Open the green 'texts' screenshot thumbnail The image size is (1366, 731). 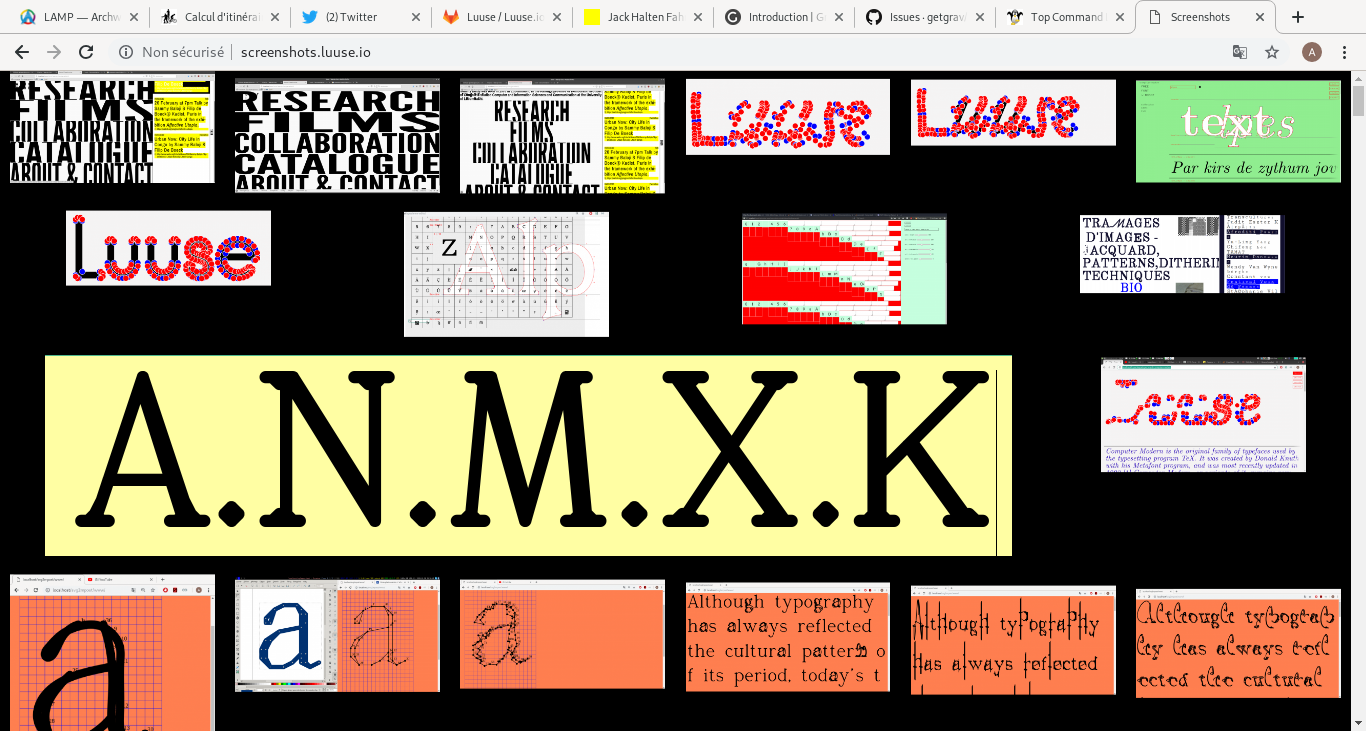click(x=1238, y=131)
